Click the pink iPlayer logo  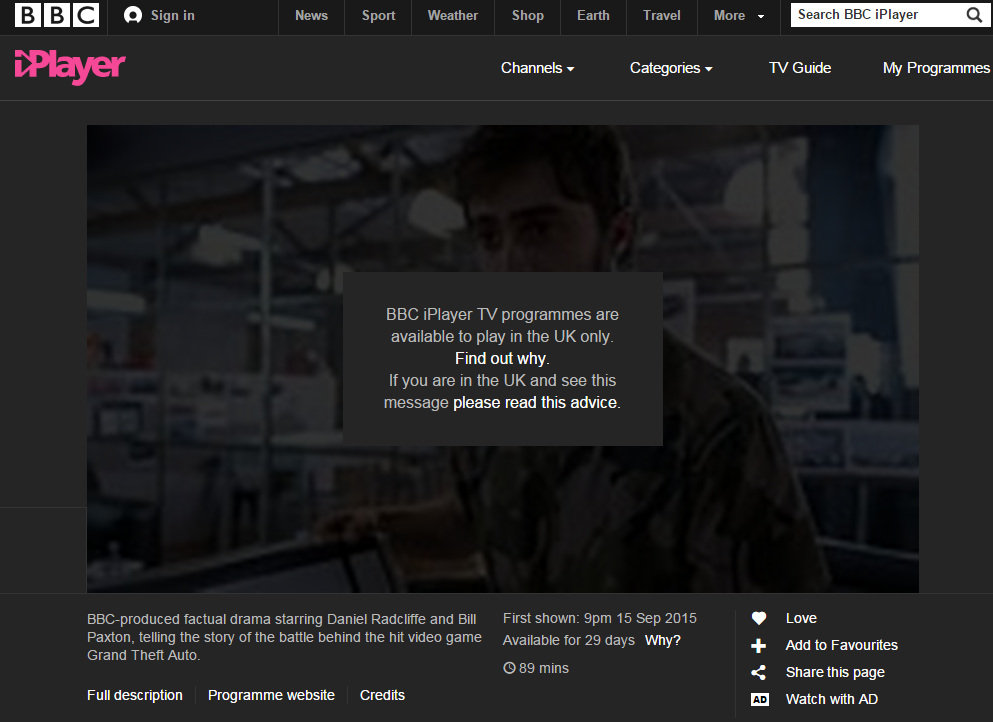[x=70, y=66]
